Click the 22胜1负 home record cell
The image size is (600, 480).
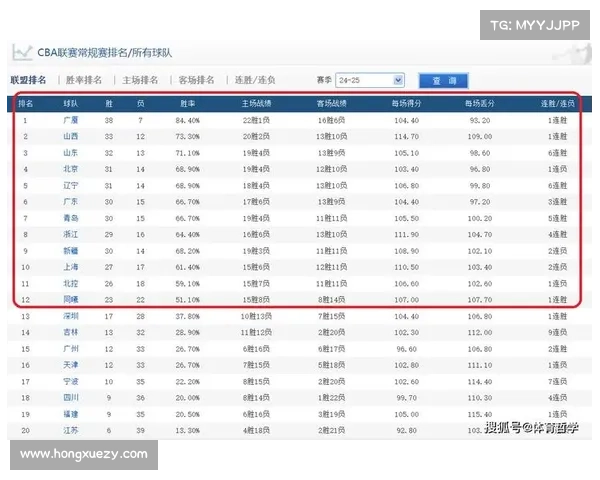(256, 120)
